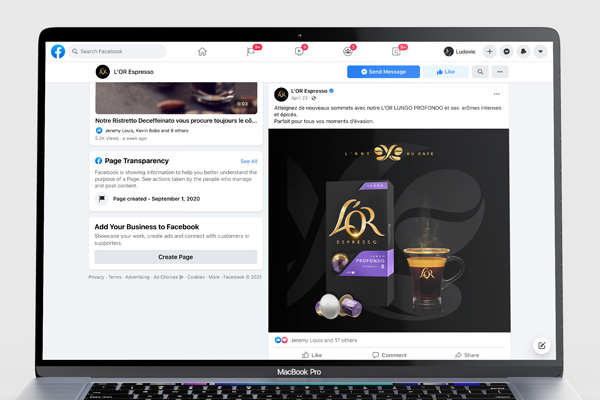Image resolution: width=600 pixels, height=400 pixels.
Task: Click the L'OR Espresso page header avatar
Action: coord(103,72)
